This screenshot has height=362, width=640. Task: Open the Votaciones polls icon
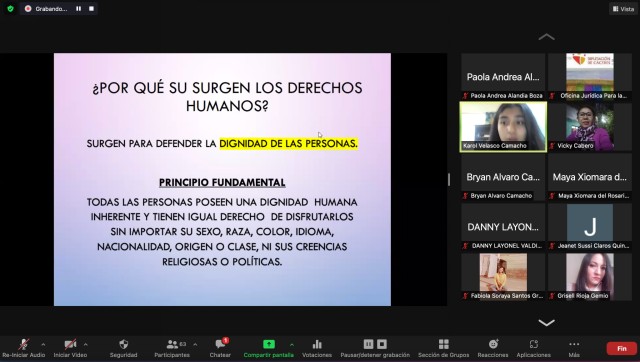(x=317, y=344)
